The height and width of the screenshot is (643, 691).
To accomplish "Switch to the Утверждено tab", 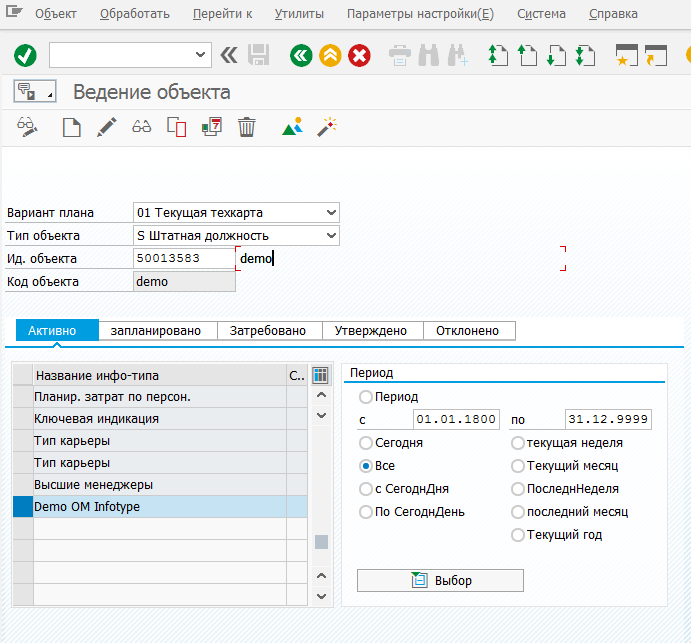I will coord(373,331).
